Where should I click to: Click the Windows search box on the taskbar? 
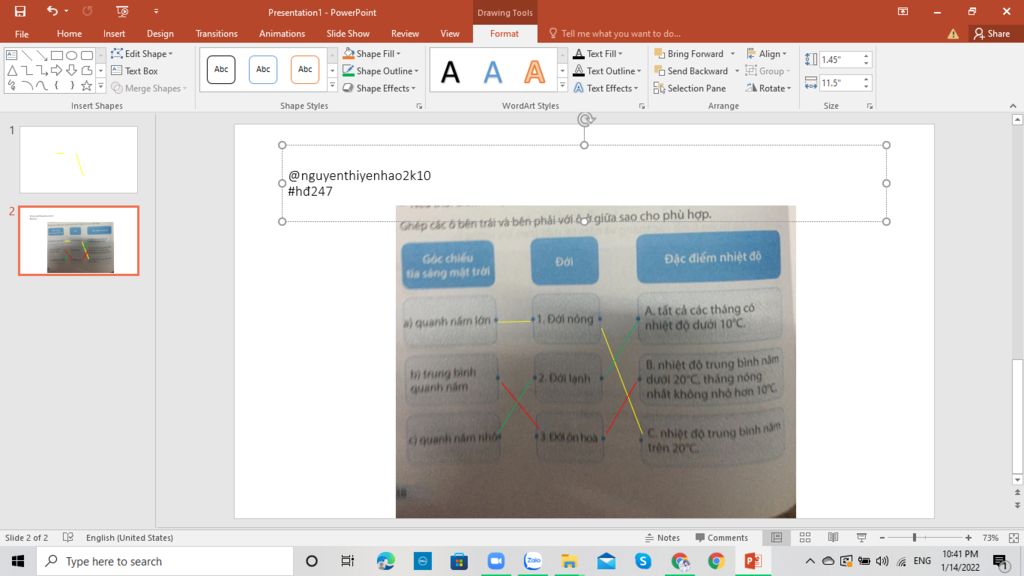(x=165, y=561)
